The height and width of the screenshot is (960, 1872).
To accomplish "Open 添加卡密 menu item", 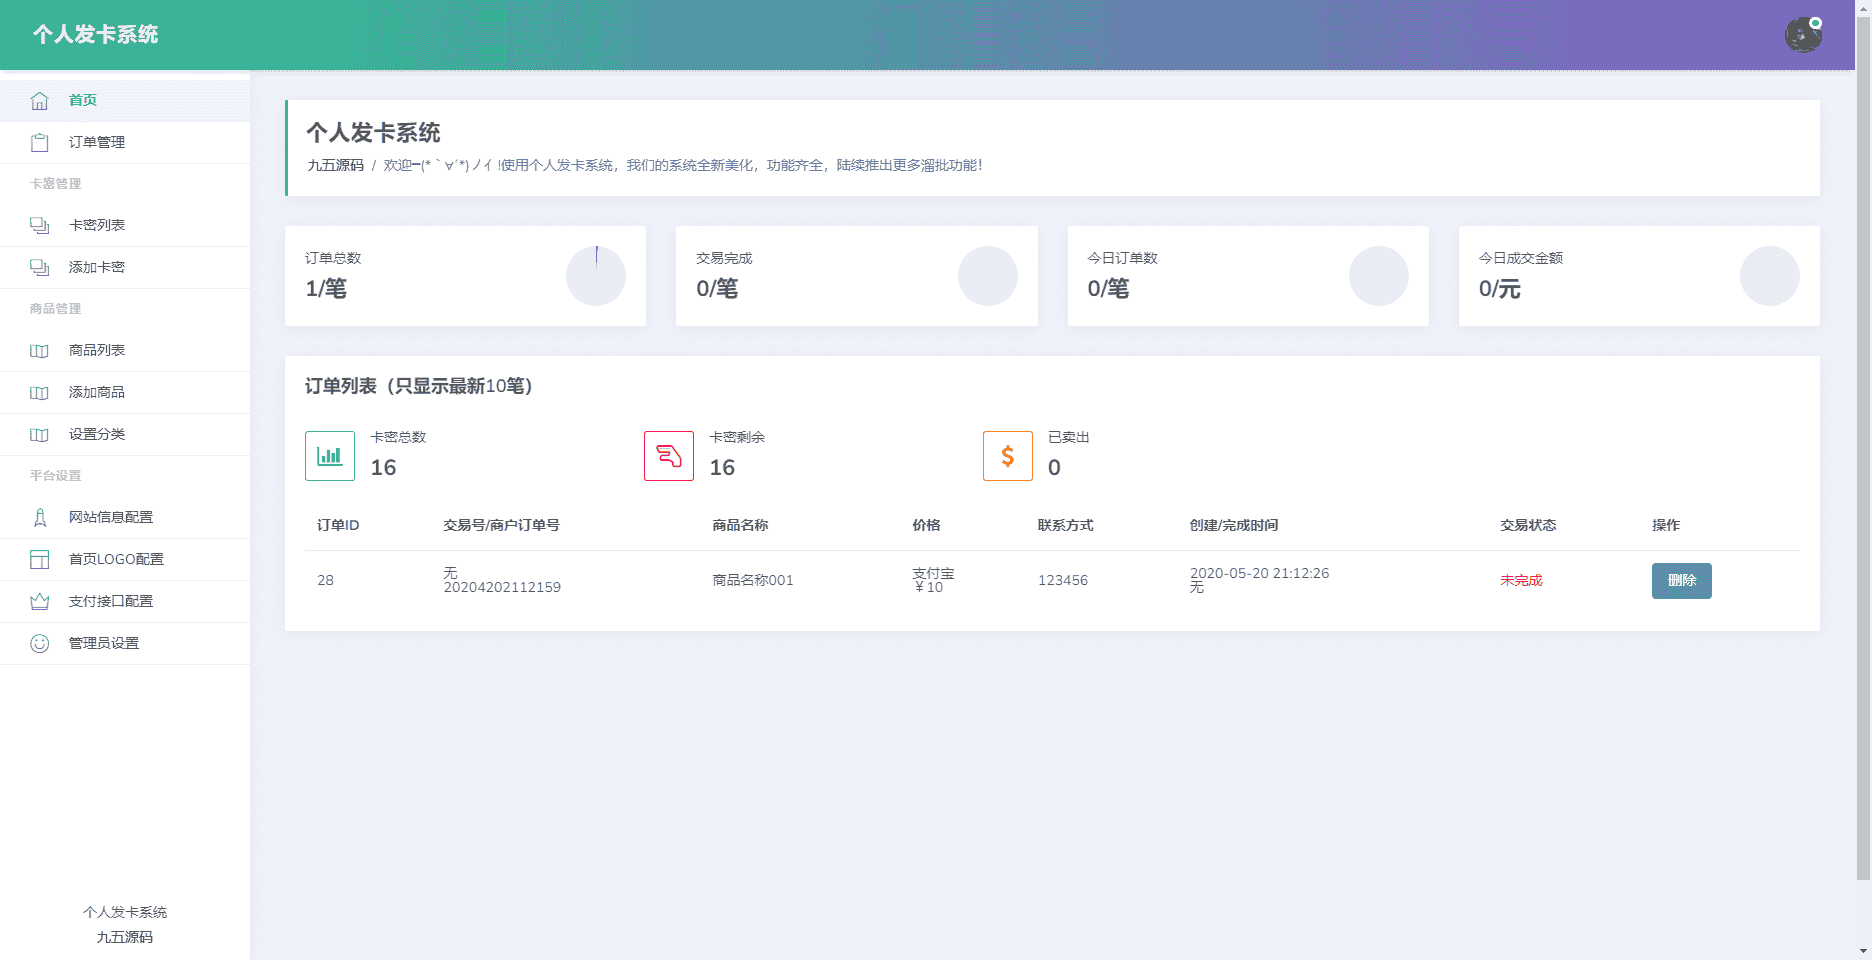I will tap(97, 268).
